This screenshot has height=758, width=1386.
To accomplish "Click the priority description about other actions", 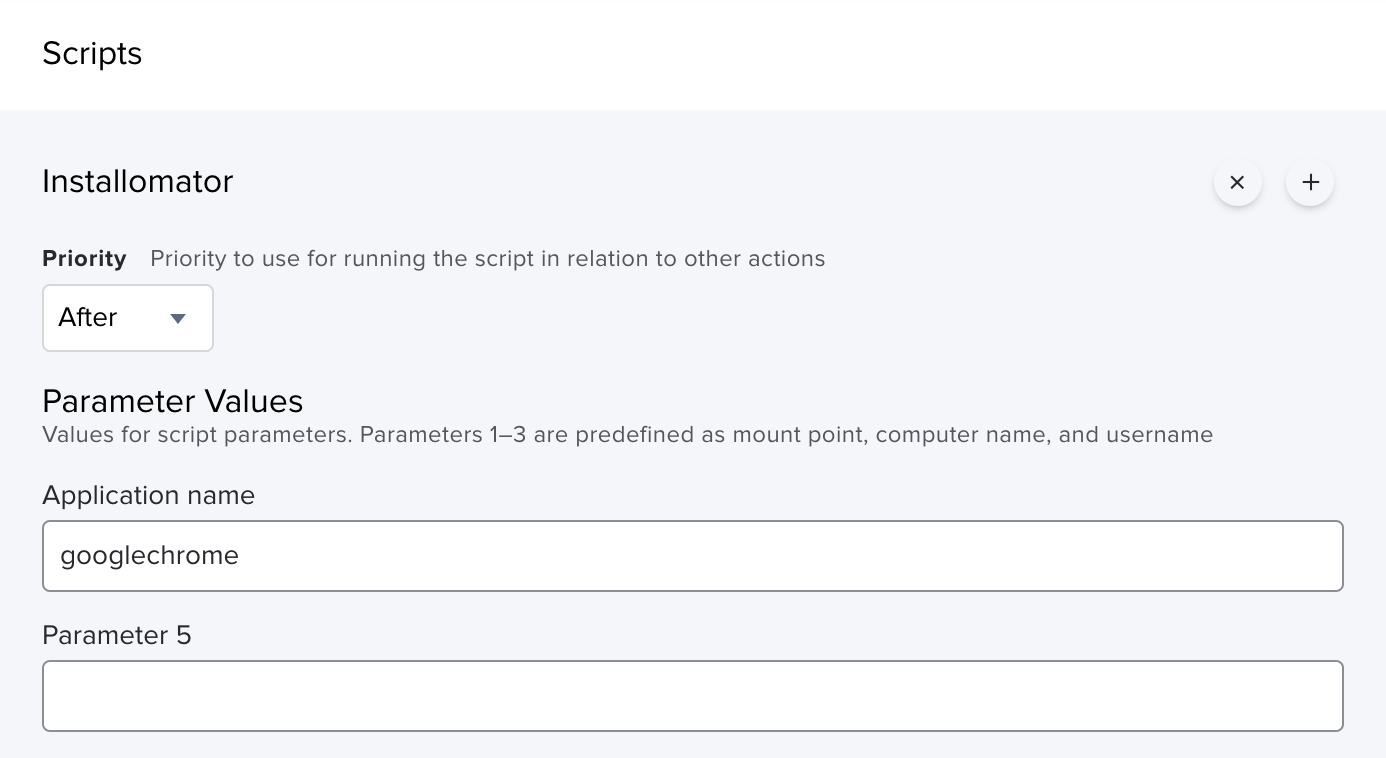I will [x=488, y=259].
